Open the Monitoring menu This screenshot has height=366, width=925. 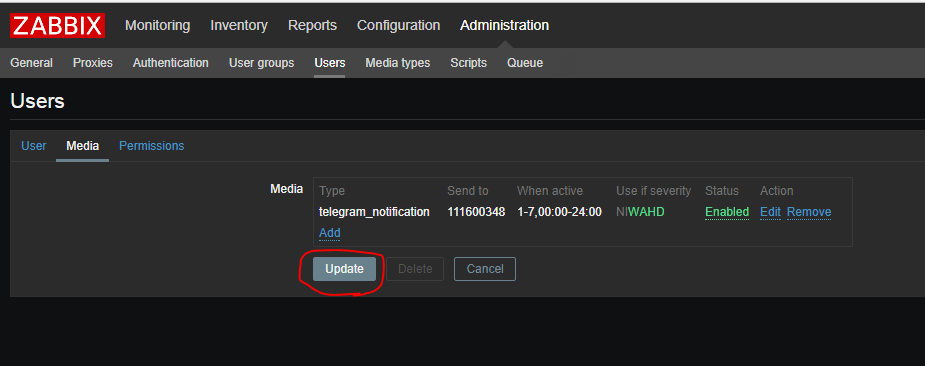coord(158,25)
